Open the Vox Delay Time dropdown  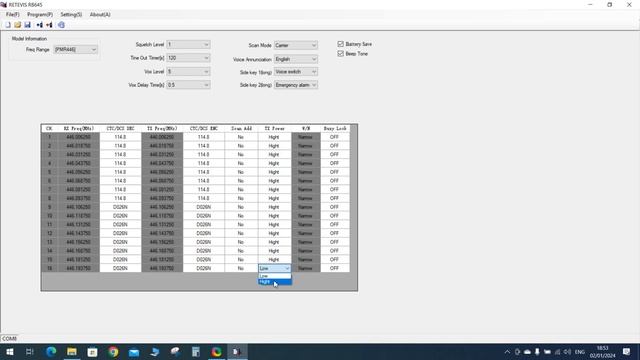coord(188,85)
